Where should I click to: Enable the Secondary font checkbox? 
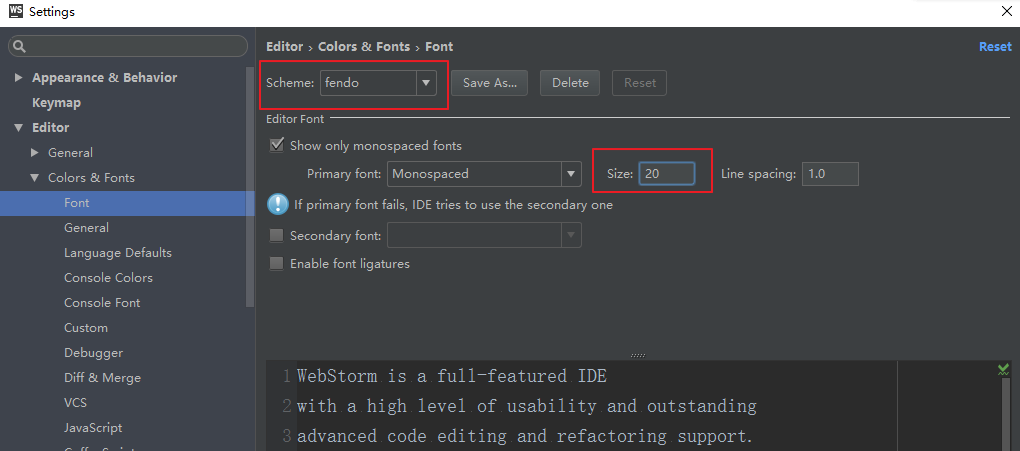click(x=277, y=236)
